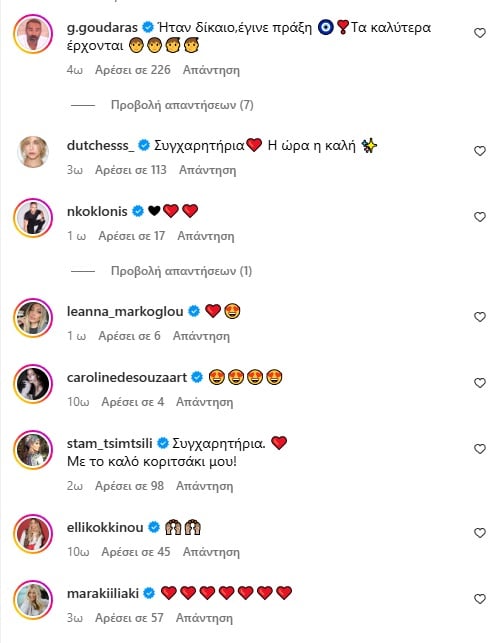Image resolution: width=500 pixels, height=643 pixels.
Task: Like carolinedesouzaart comment via heart icon
Action: point(479,383)
